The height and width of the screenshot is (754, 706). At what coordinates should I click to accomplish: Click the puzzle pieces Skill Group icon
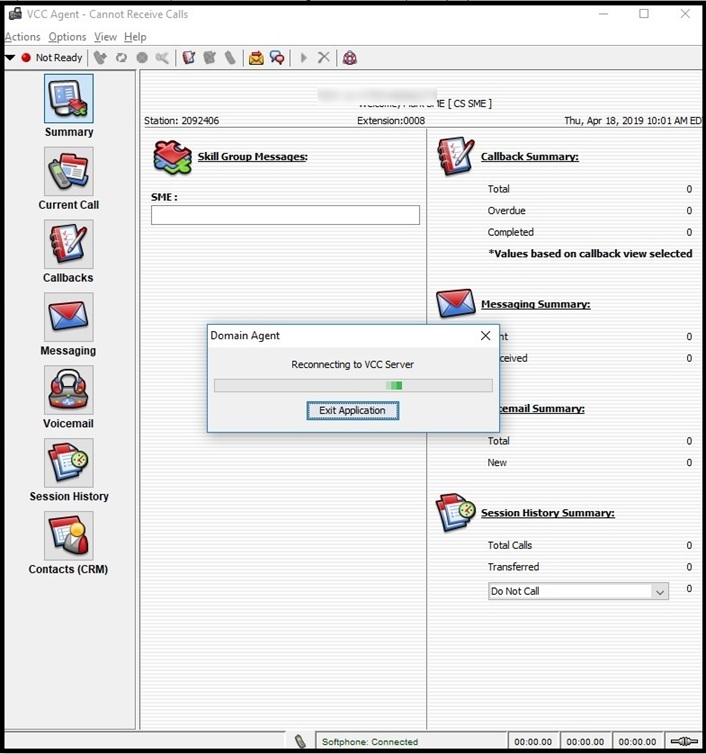[x=172, y=157]
